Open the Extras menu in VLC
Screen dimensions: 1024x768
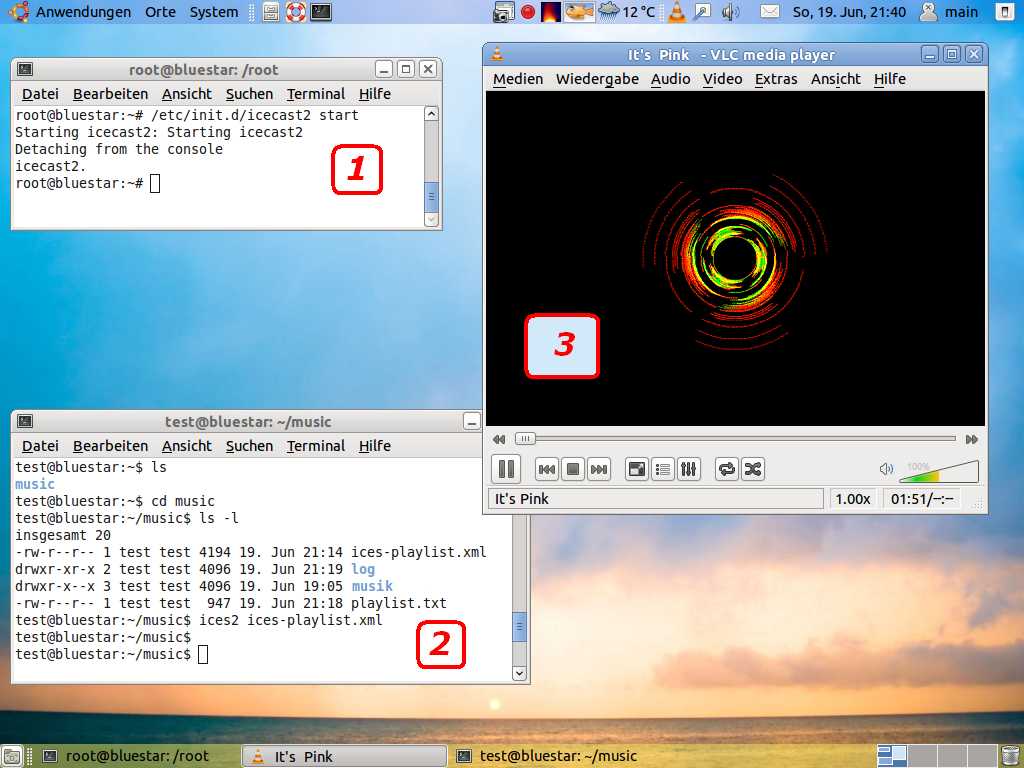(x=776, y=79)
